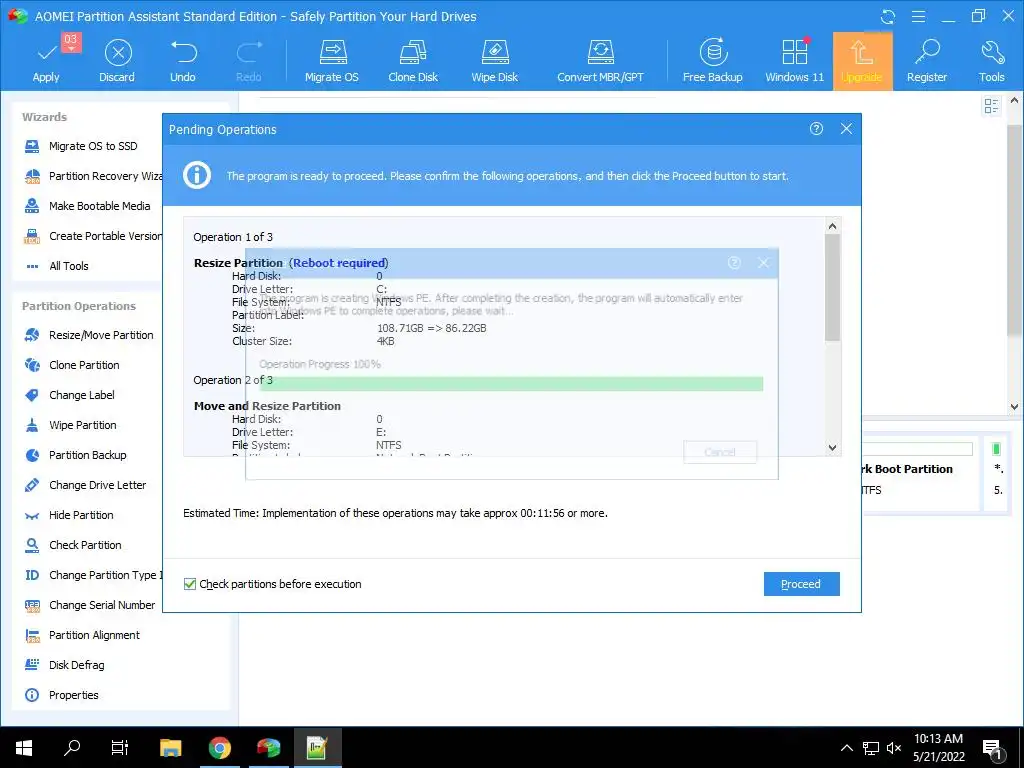Toggle the list view icon at top right
This screenshot has width=1024, height=768.
coord(991,106)
